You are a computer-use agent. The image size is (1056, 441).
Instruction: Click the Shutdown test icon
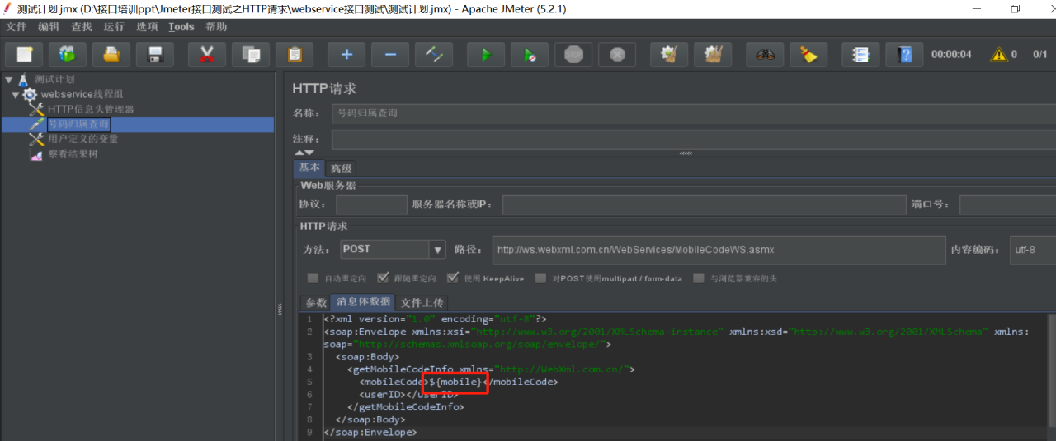(617, 55)
